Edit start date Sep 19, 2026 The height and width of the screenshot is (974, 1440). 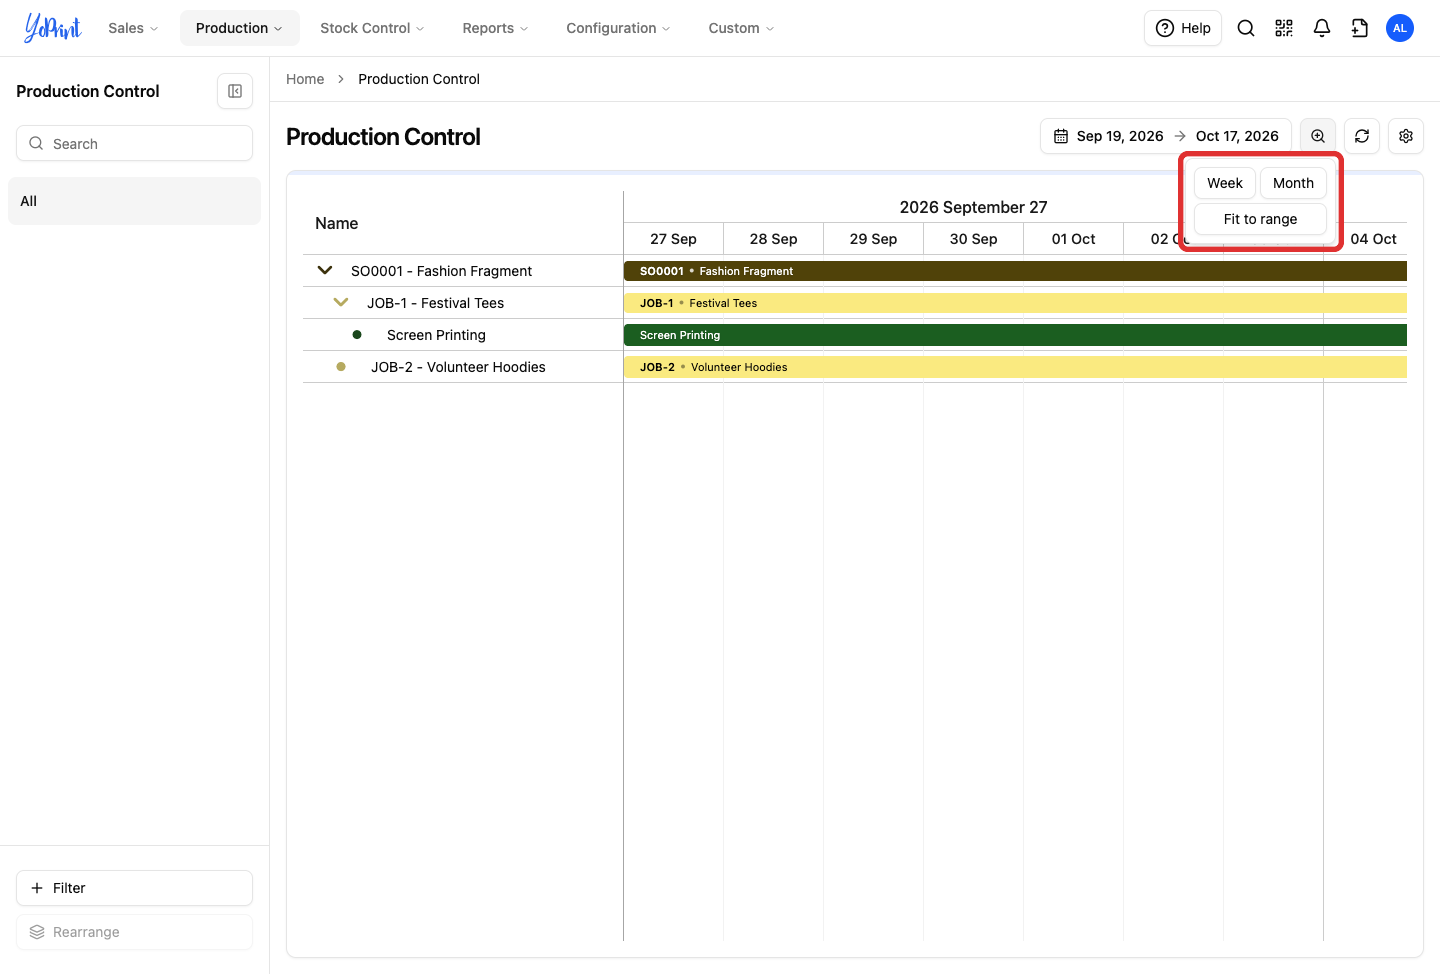(1120, 136)
